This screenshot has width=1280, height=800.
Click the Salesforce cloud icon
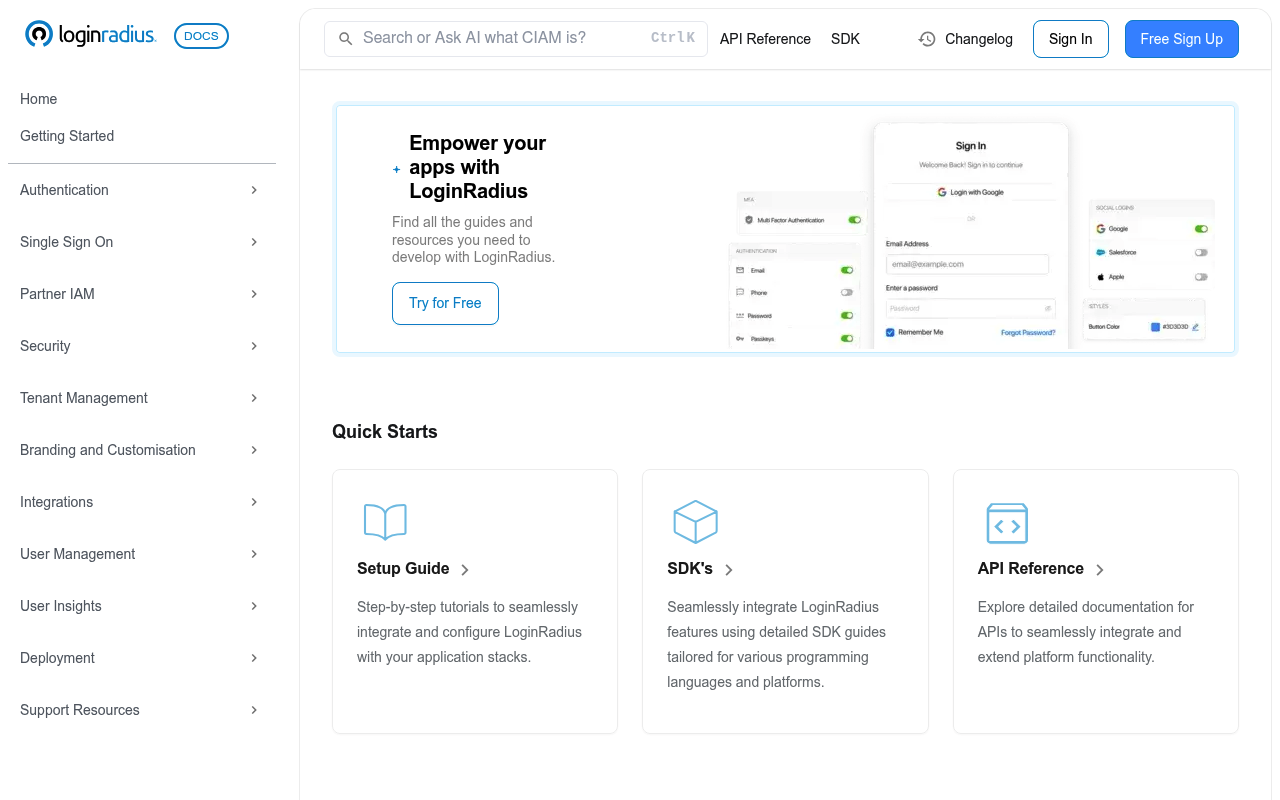point(1101,253)
